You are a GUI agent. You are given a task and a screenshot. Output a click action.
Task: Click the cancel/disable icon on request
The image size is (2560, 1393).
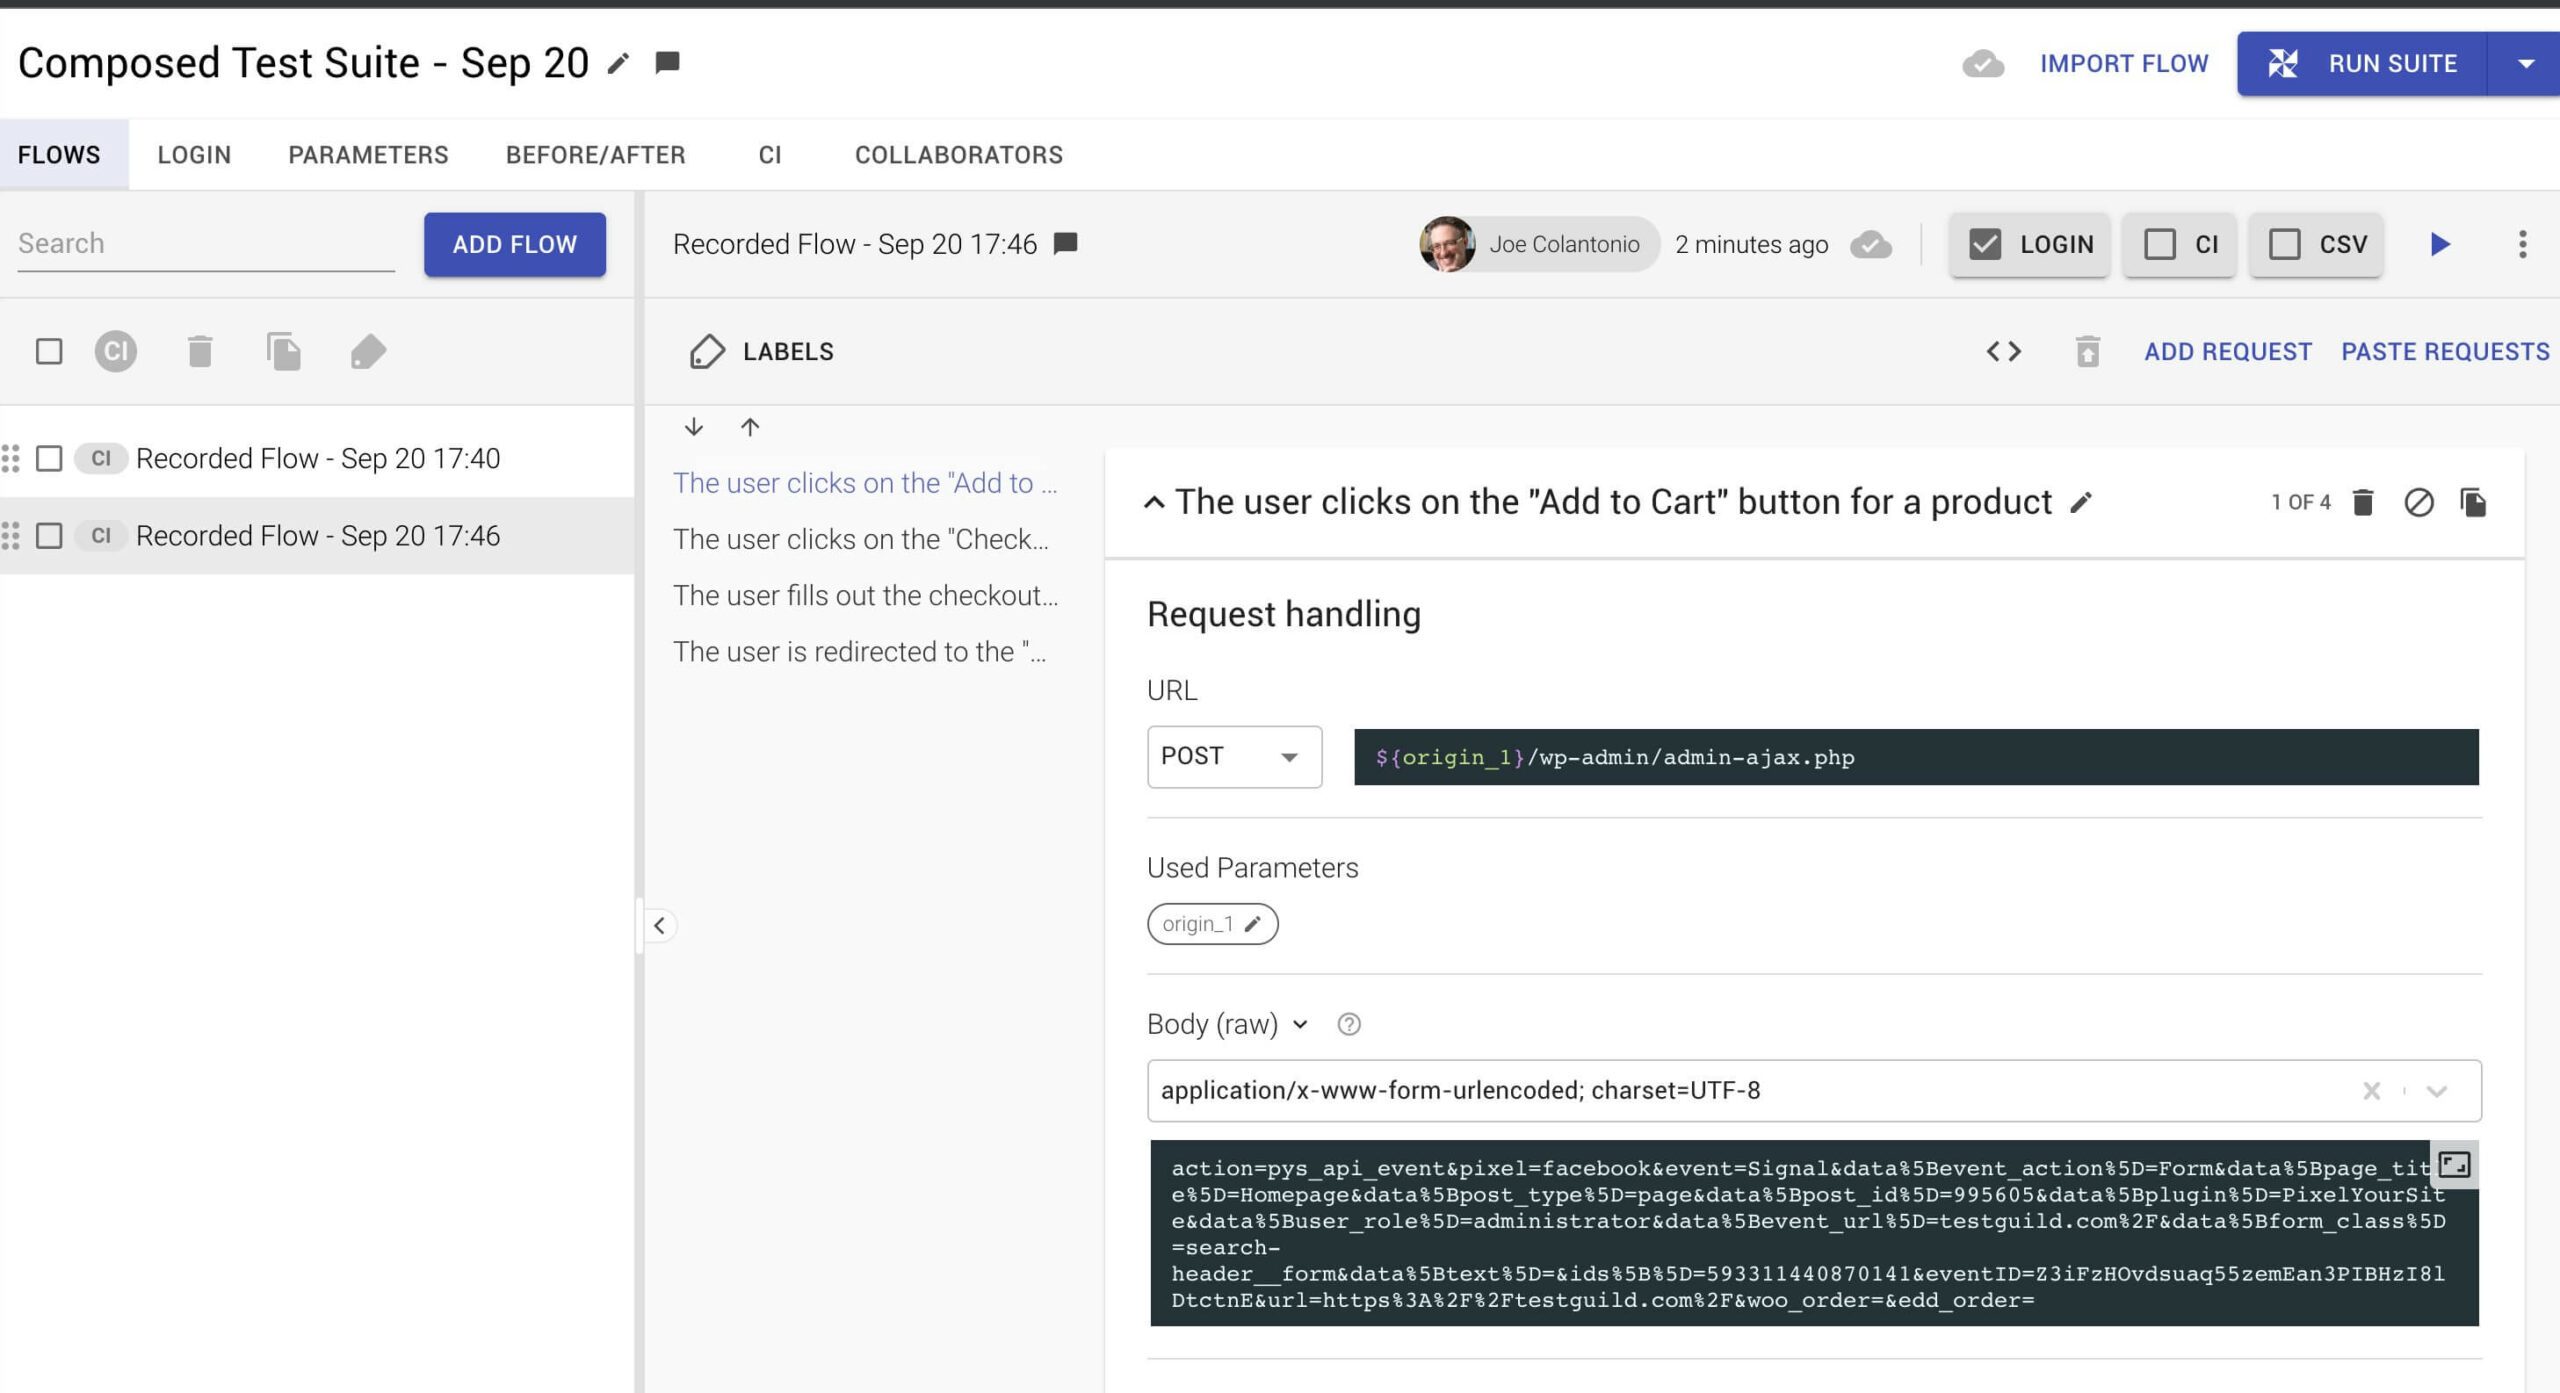click(x=2418, y=501)
